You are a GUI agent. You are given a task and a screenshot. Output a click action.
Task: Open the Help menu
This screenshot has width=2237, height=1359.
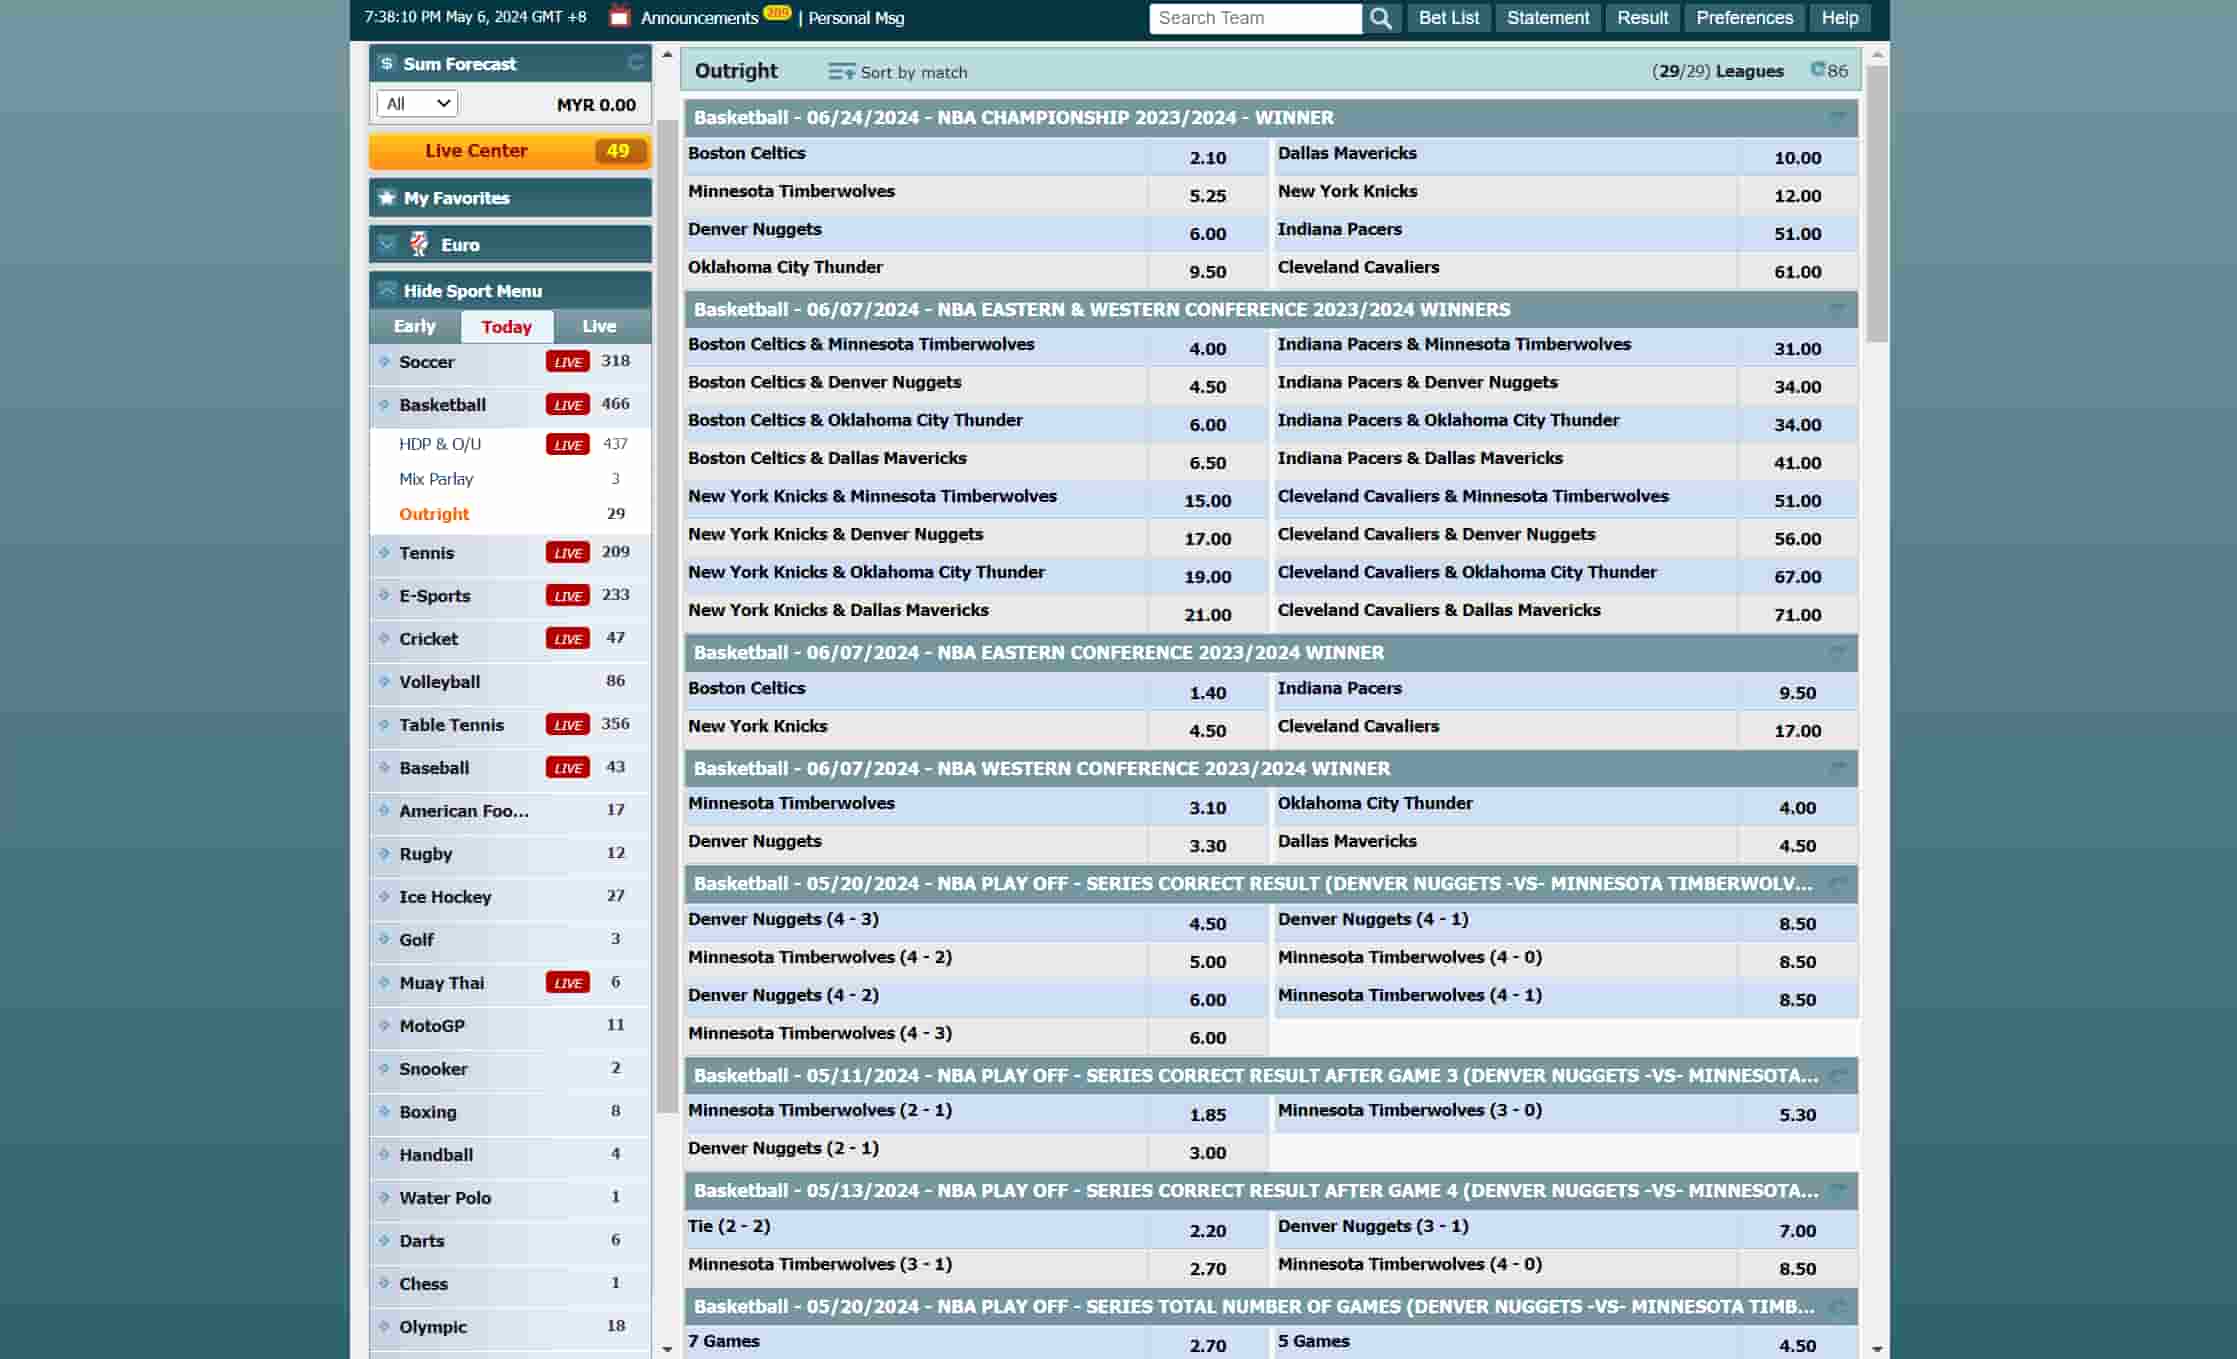point(1839,18)
